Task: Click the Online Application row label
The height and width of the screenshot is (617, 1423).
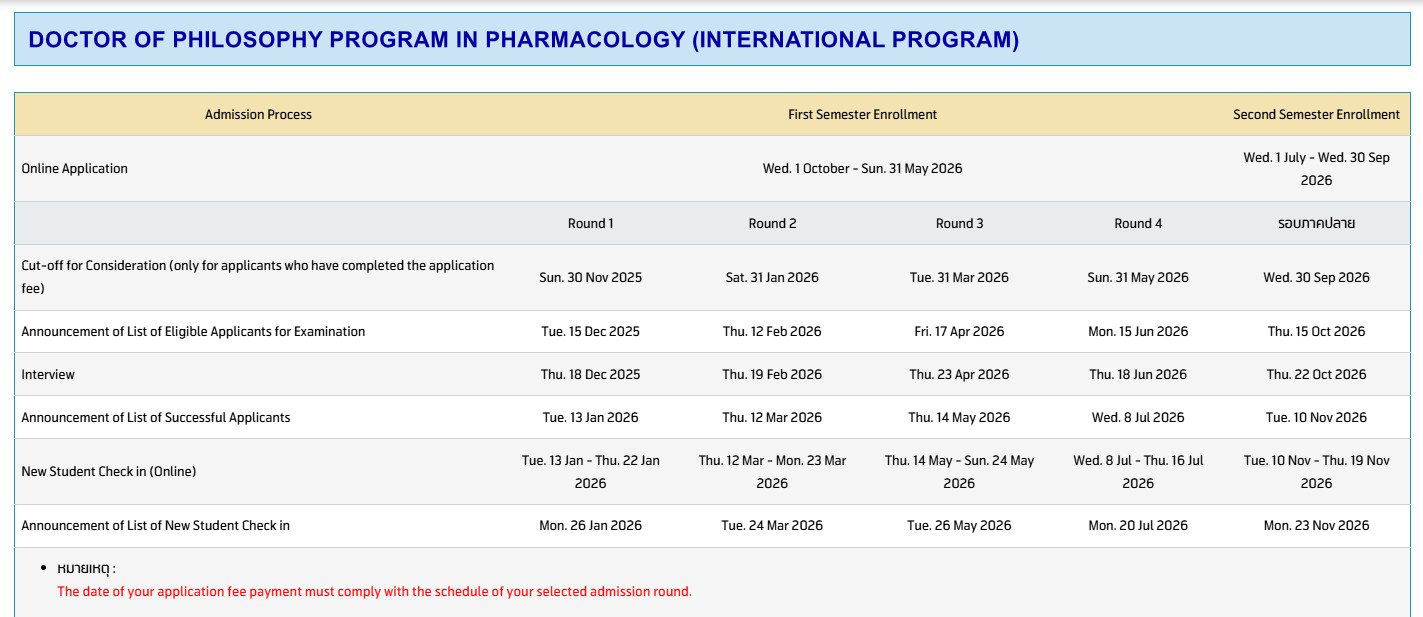Action: point(75,169)
